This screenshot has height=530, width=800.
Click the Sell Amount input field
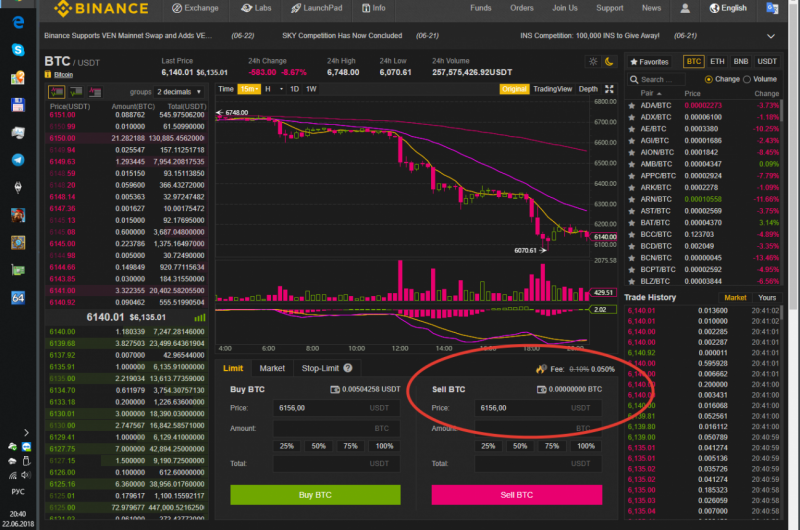[x=538, y=428]
